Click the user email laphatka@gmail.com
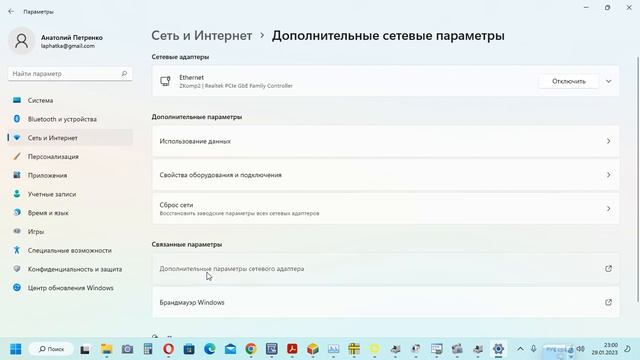The width and height of the screenshot is (640, 360). [x=68, y=46]
